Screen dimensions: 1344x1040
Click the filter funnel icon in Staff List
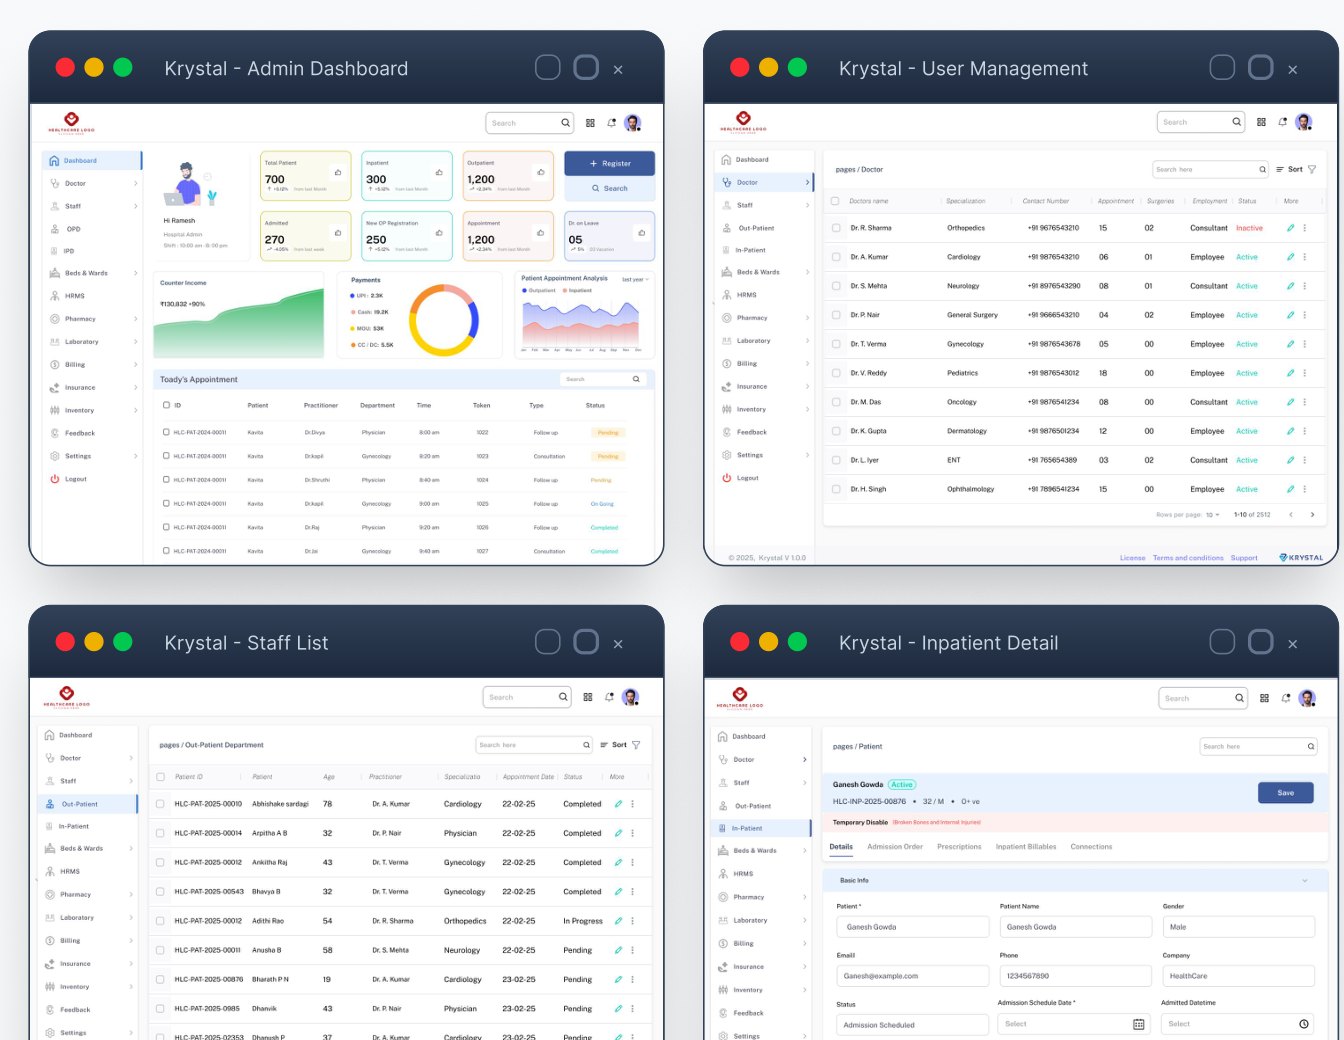[636, 745]
